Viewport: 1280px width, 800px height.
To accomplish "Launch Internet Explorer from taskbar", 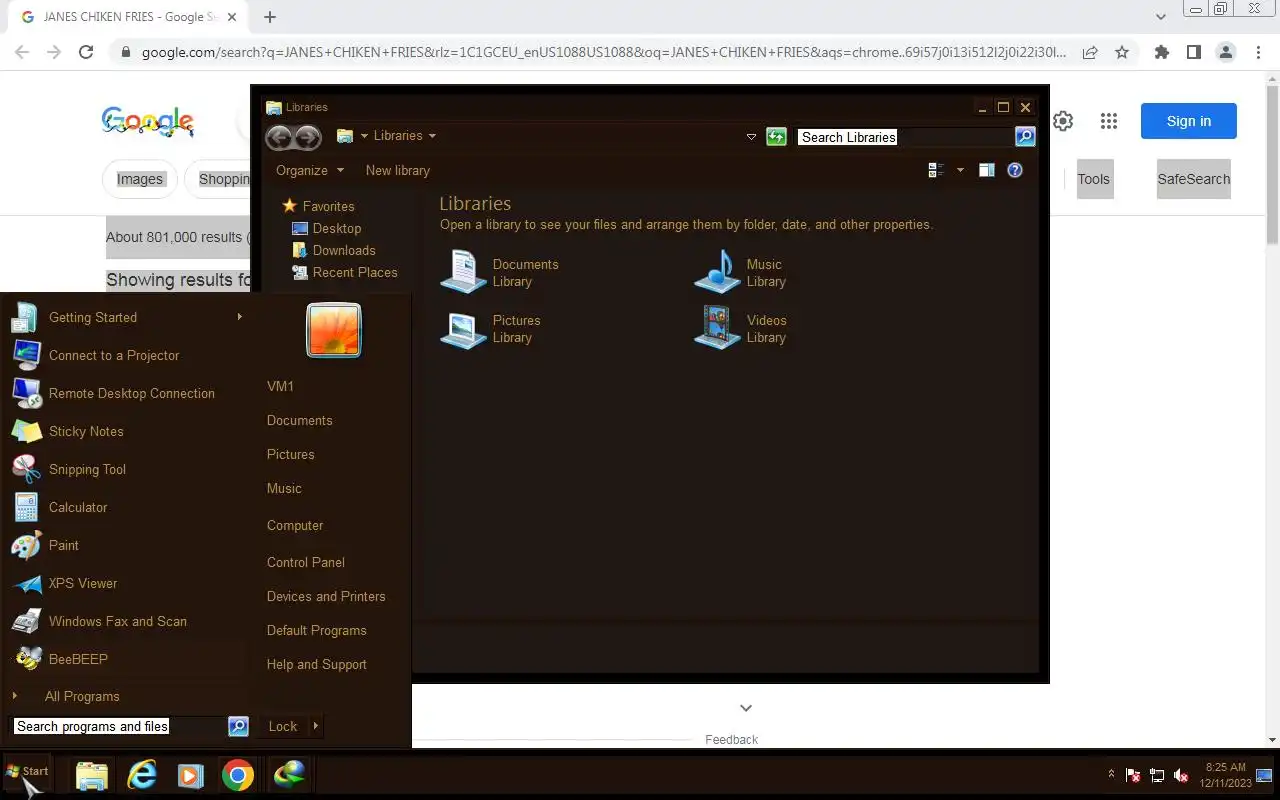I will tap(142, 775).
